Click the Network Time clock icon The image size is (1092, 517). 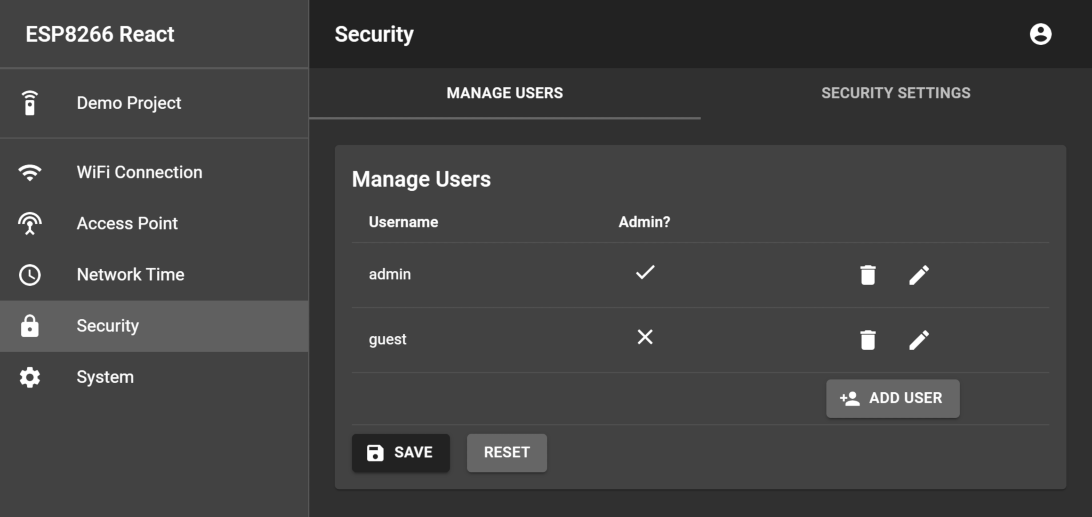[30, 274]
